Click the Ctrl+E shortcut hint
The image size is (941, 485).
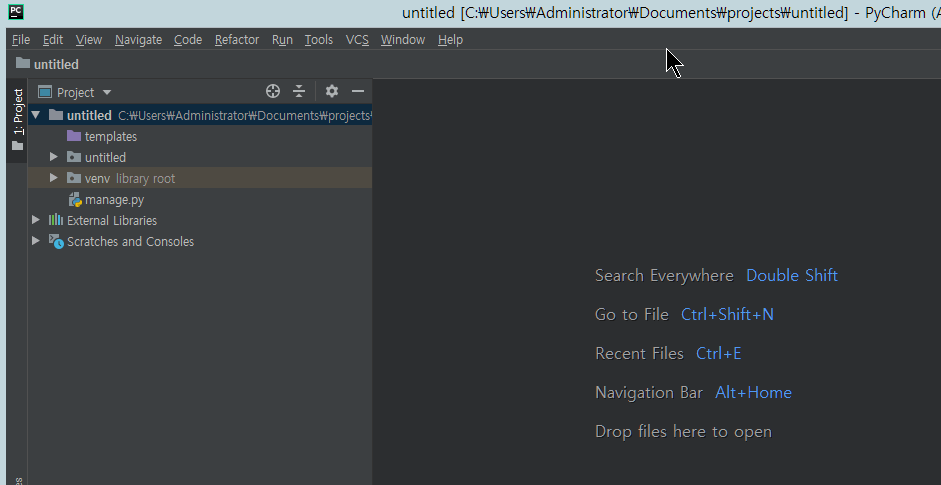(718, 354)
